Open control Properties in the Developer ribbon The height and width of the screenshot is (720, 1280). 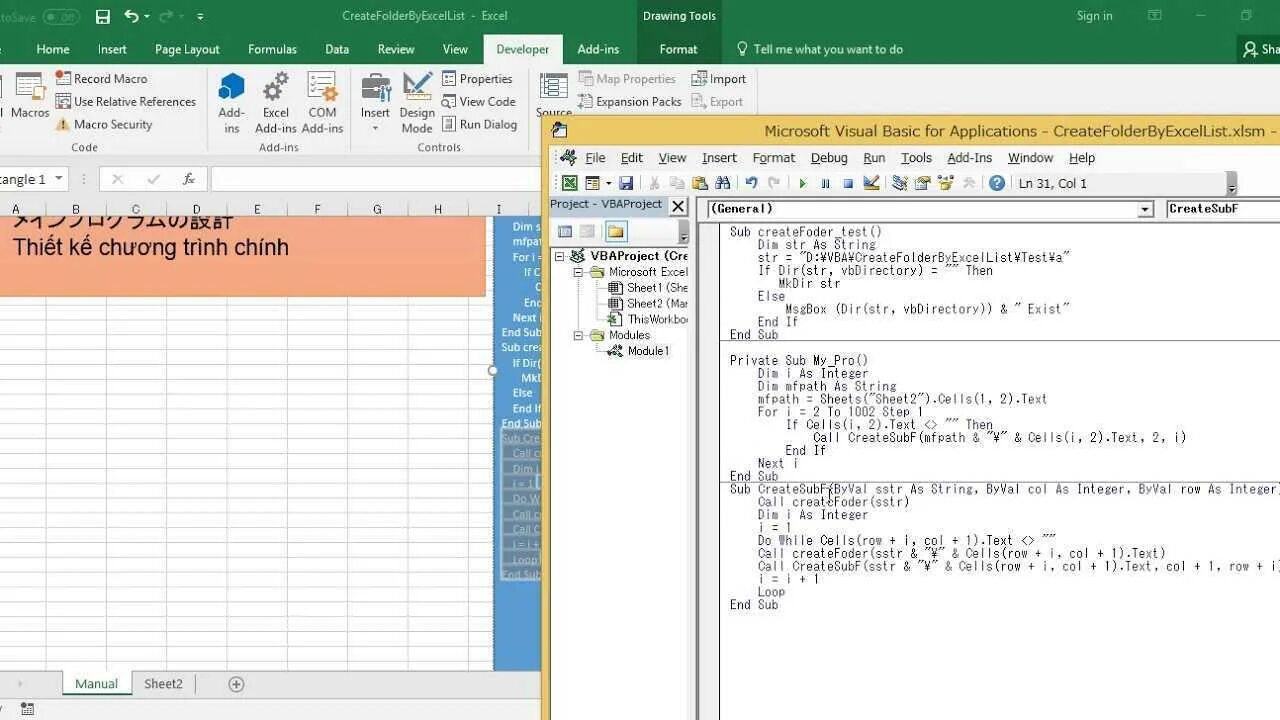pos(477,78)
